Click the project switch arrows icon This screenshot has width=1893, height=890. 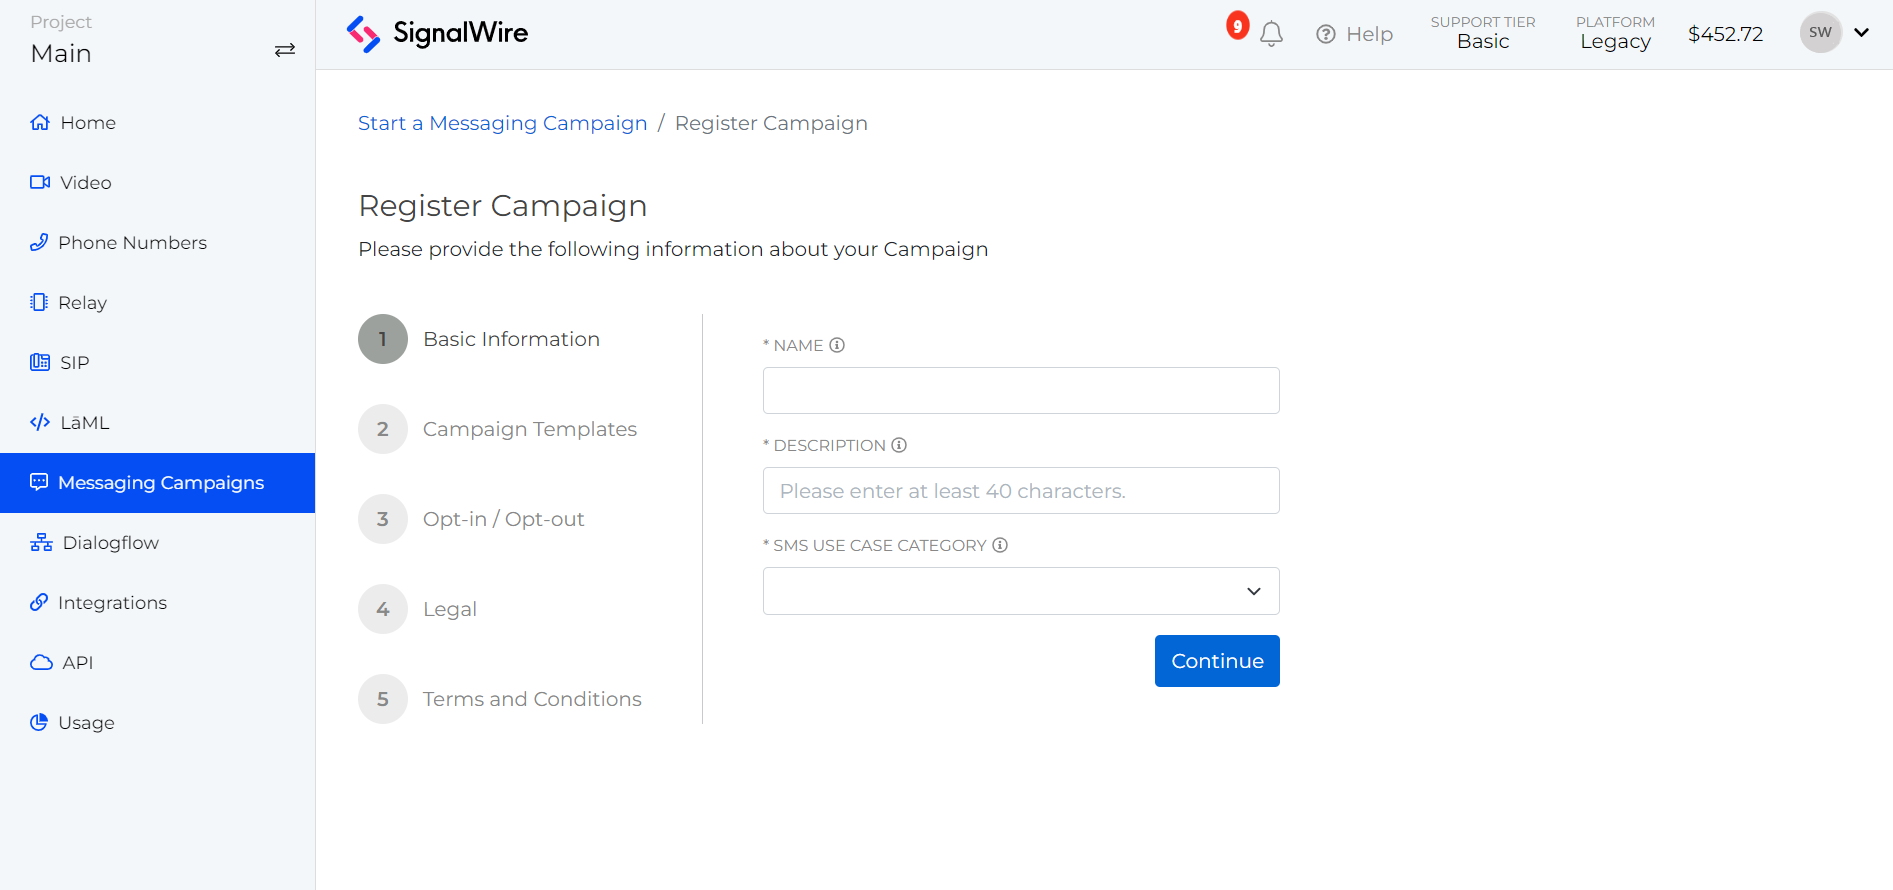tap(285, 50)
